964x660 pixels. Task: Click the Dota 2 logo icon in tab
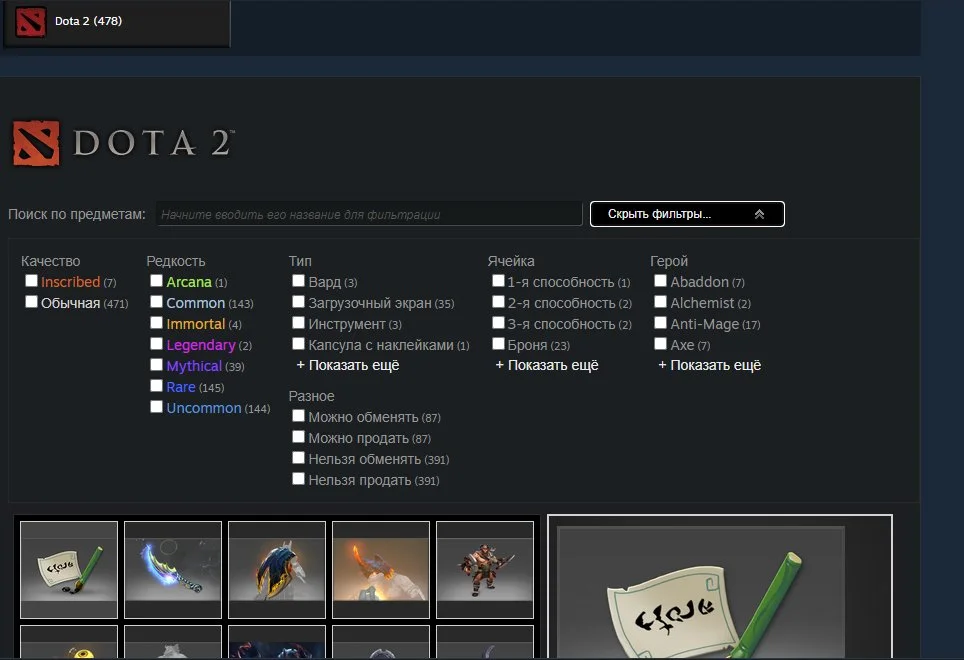(x=30, y=22)
